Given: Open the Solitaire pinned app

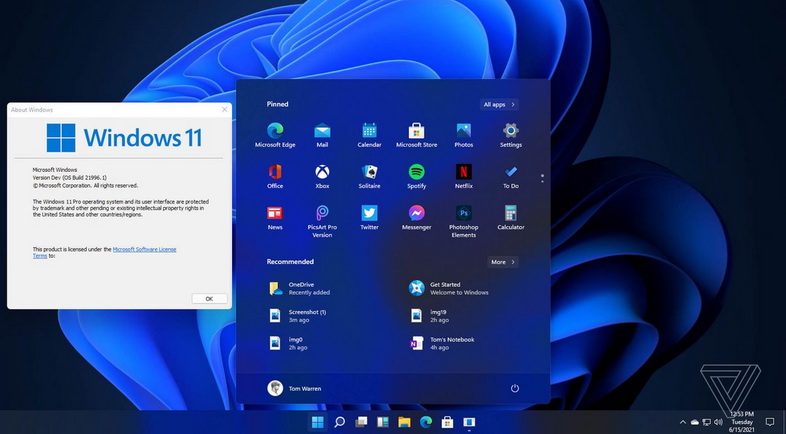Looking at the screenshot, I should click(369, 172).
